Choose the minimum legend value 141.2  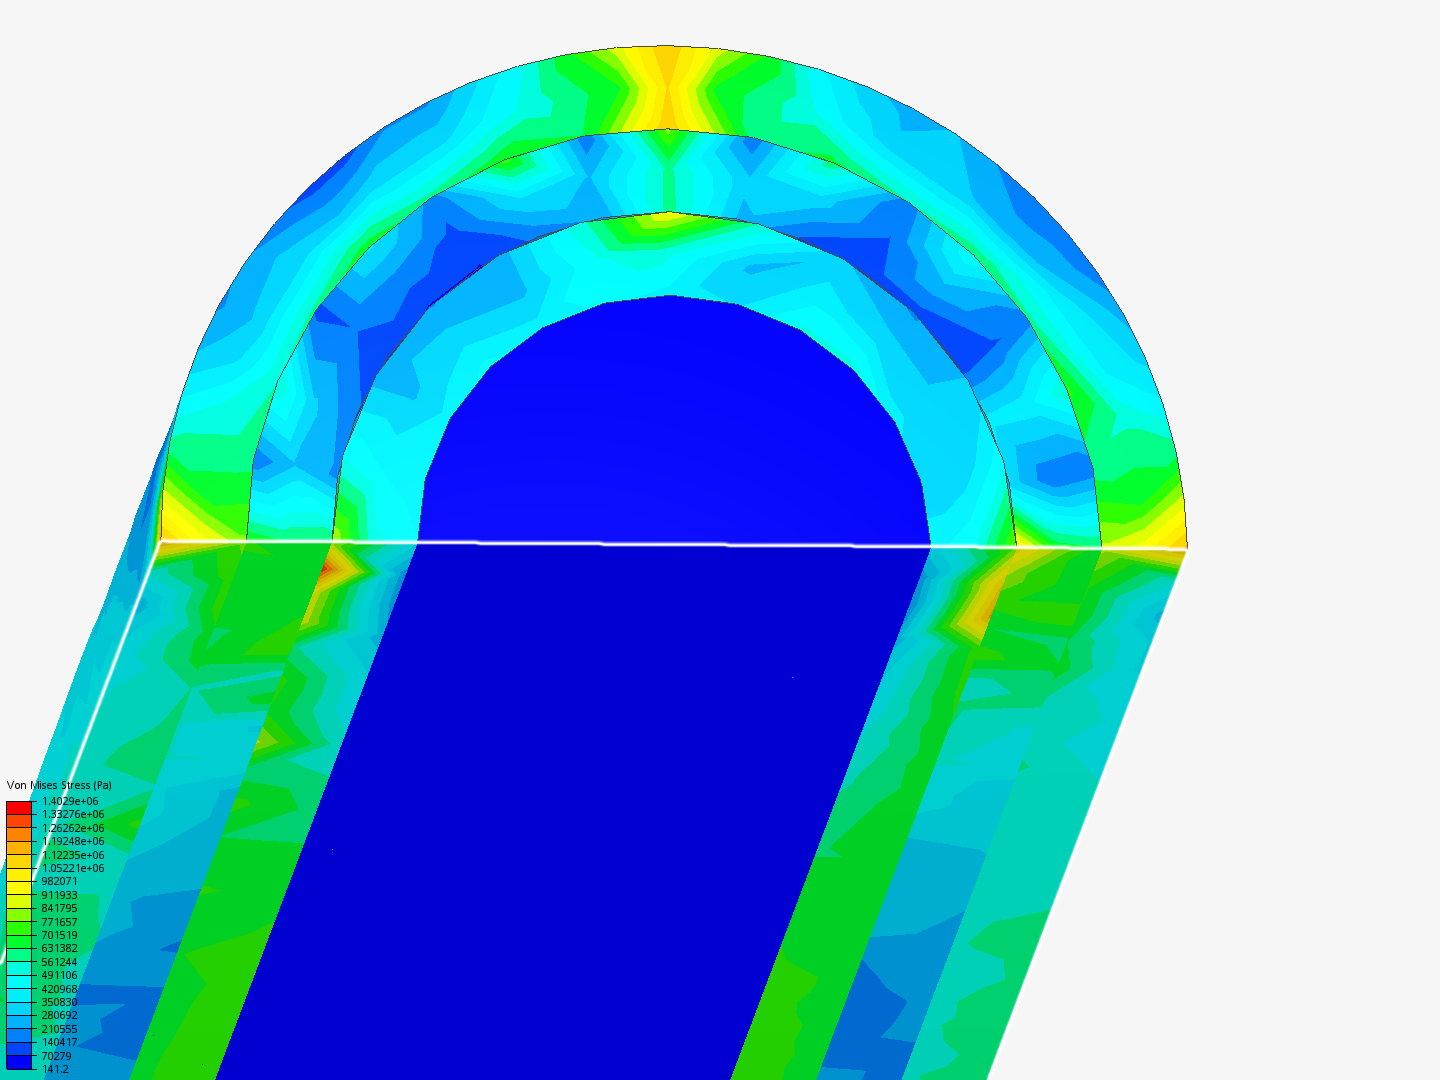point(55,1069)
